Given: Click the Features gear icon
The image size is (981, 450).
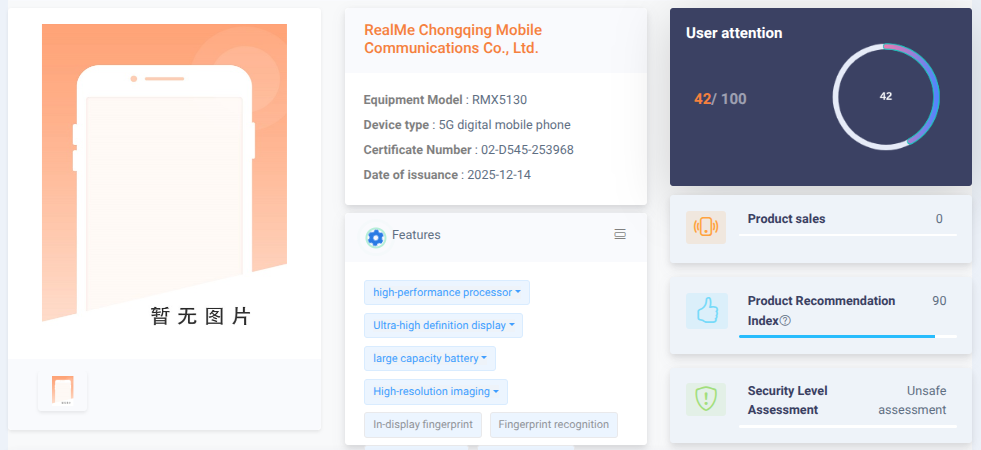Looking at the screenshot, I should pyautogui.click(x=375, y=237).
